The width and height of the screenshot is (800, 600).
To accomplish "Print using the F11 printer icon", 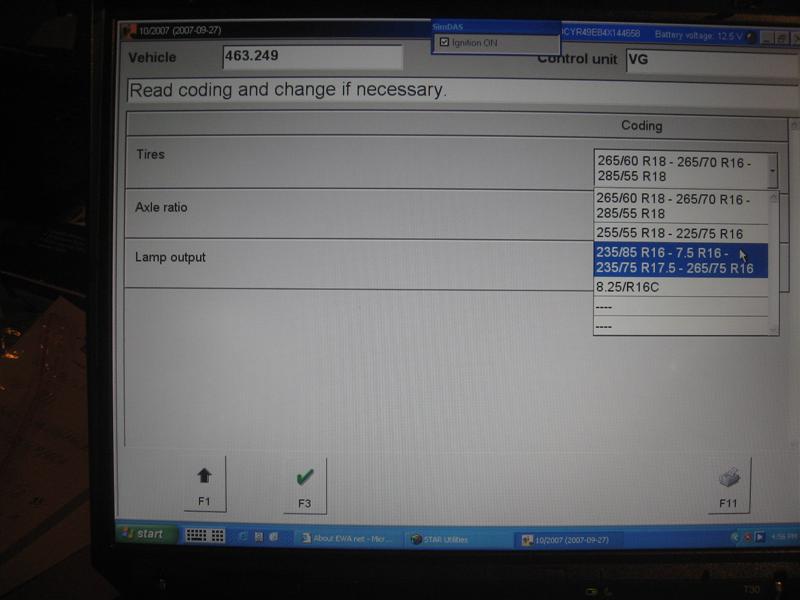I will point(727,485).
